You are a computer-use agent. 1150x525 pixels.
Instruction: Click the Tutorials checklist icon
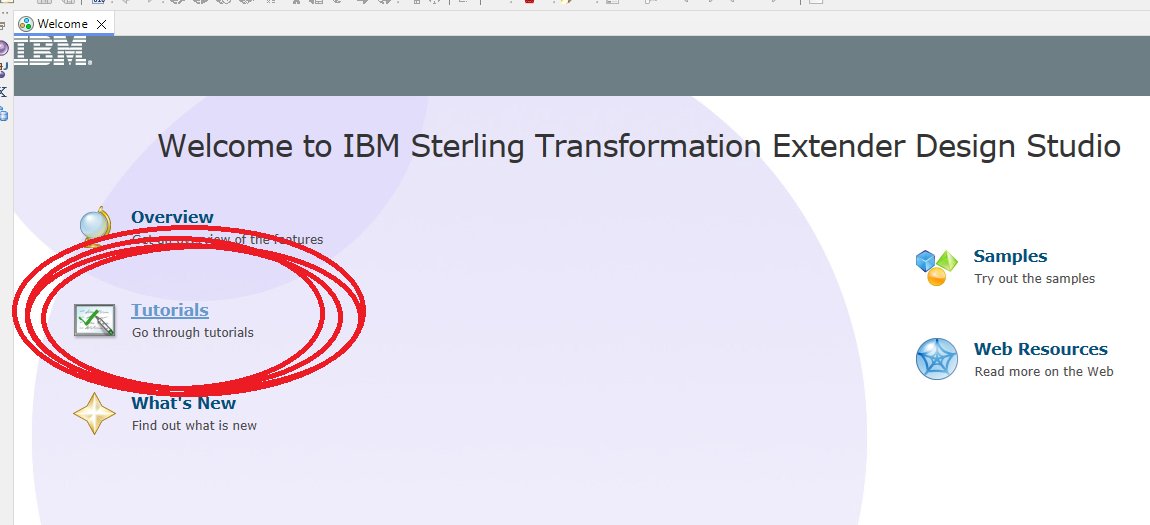pos(95,320)
